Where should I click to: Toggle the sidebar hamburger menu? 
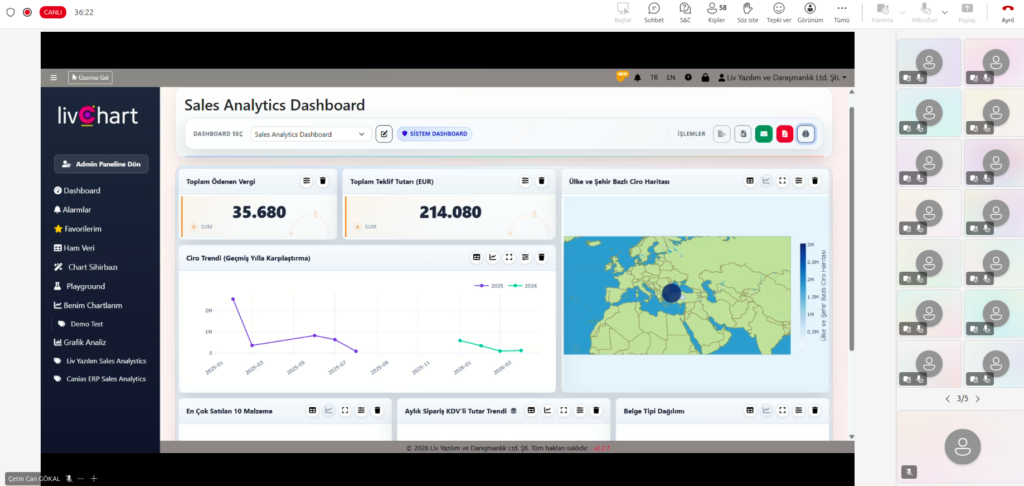point(54,78)
